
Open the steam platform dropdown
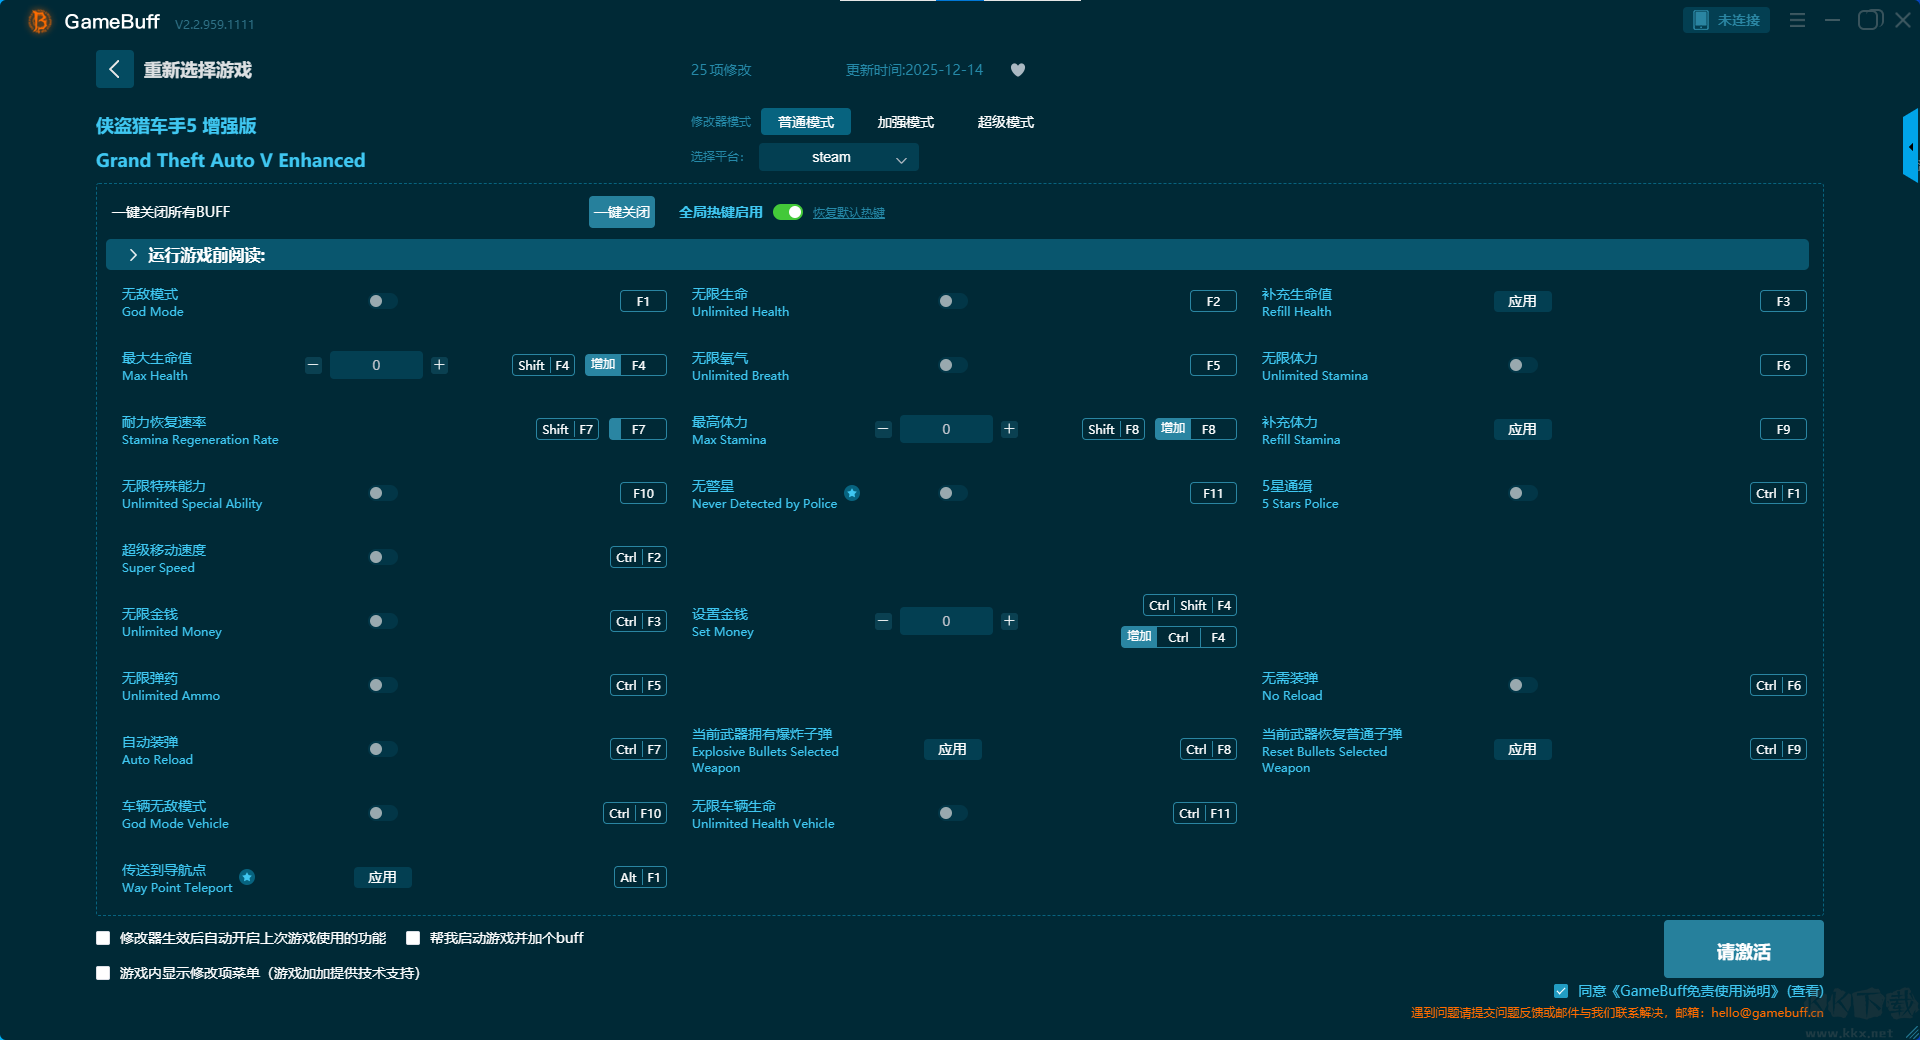point(839,157)
